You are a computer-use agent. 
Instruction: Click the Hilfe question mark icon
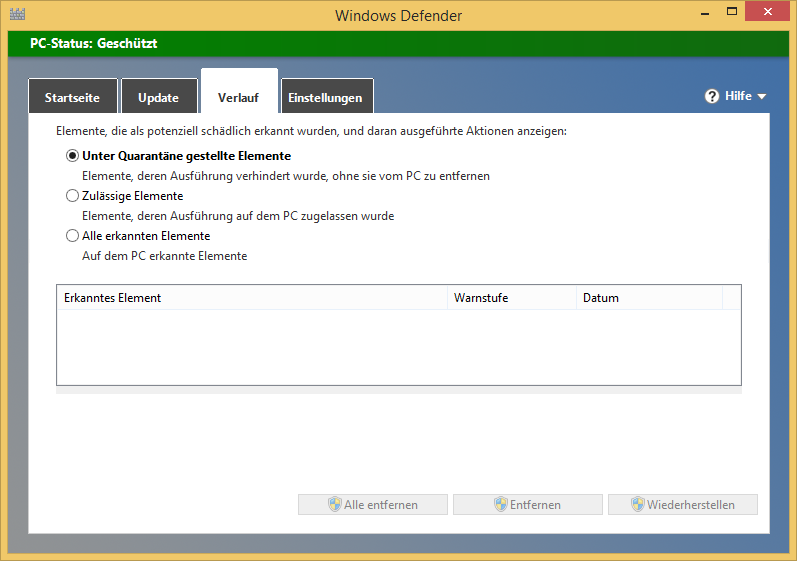712,96
